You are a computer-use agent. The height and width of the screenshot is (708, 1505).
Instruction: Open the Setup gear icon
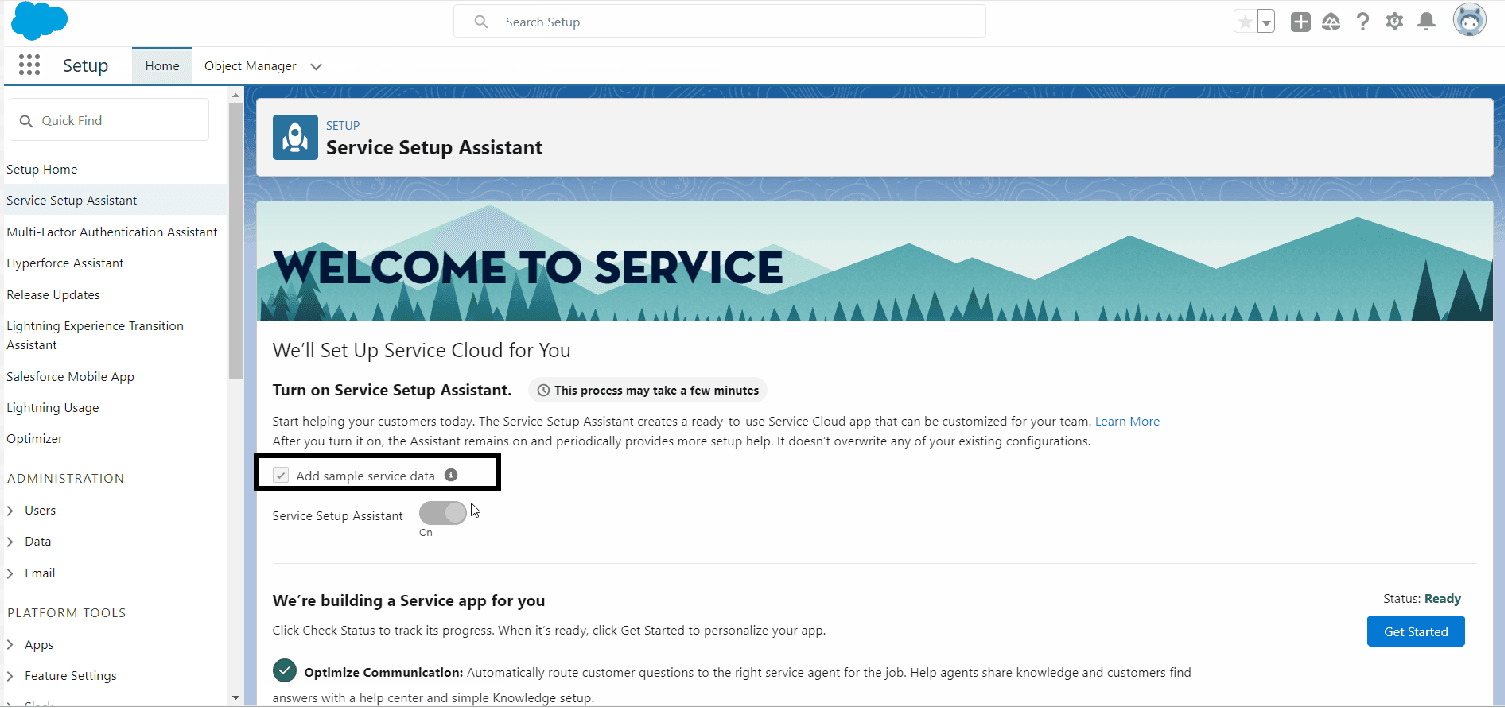(x=1394, y=21)
